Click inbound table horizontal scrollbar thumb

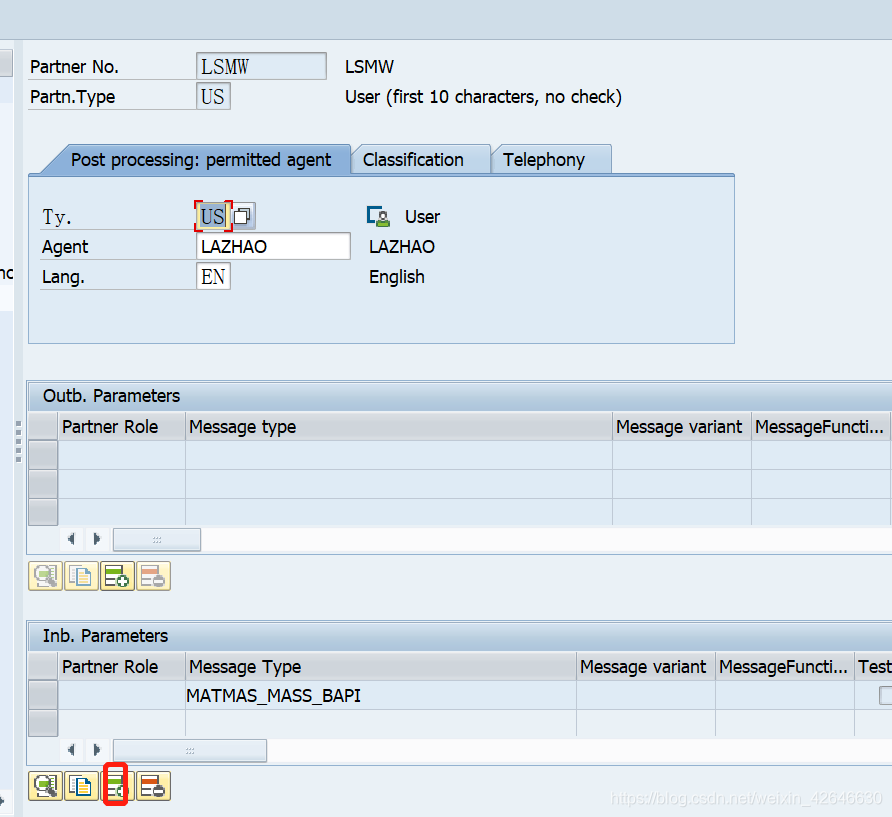coord(190,750)
